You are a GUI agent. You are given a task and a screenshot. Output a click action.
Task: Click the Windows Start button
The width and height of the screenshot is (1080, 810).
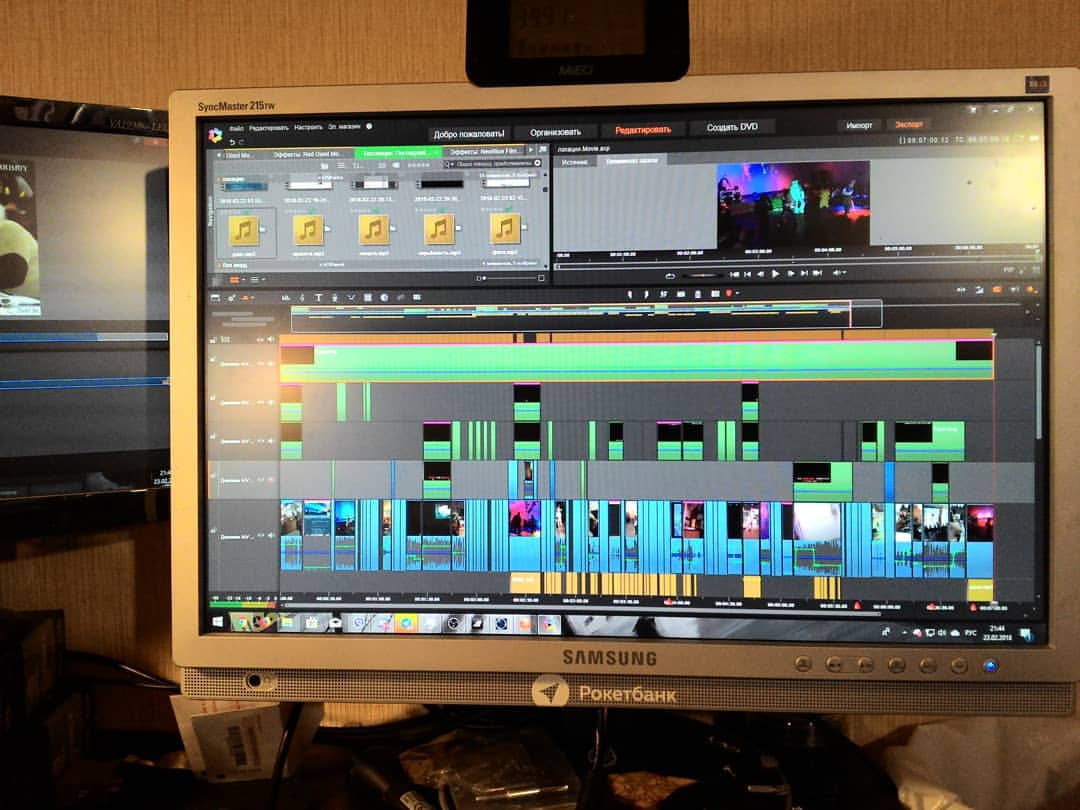(218, 622)
